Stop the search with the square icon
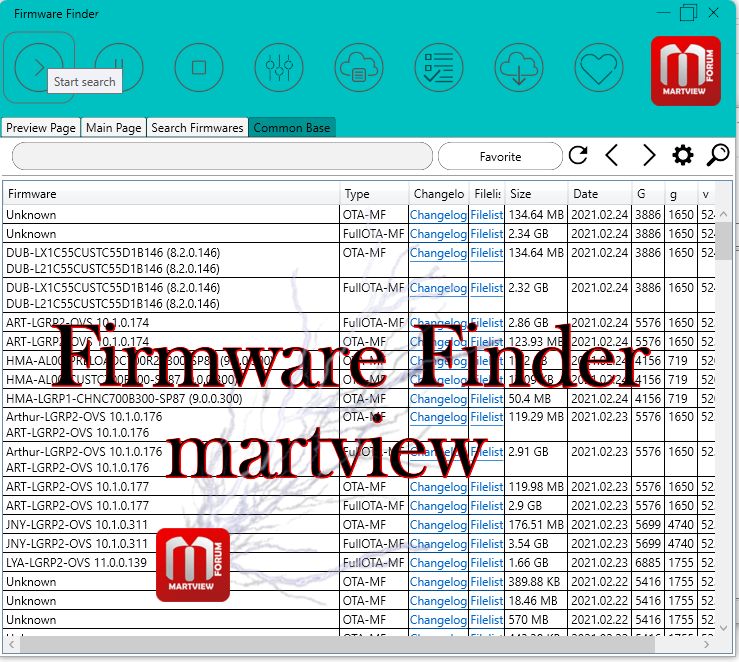Viewport: 739px width, 662px height. coord(199,67)
